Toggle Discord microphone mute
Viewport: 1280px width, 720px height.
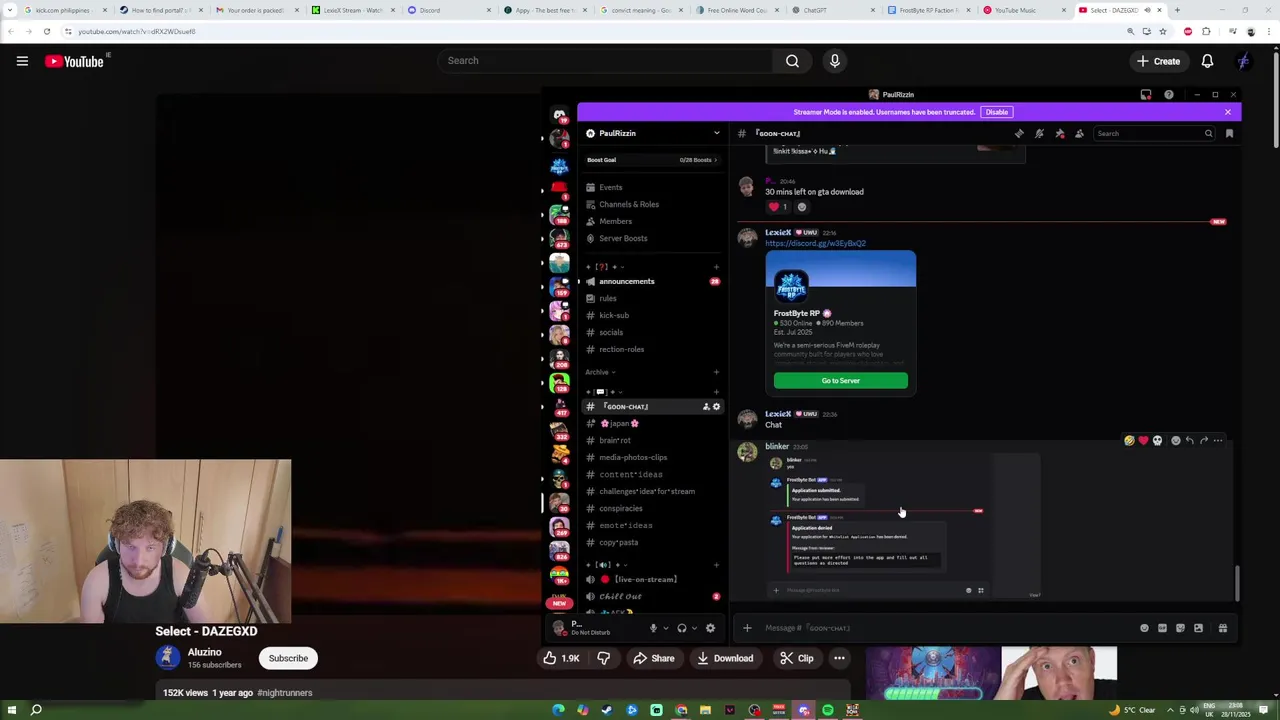pos(653,628)
